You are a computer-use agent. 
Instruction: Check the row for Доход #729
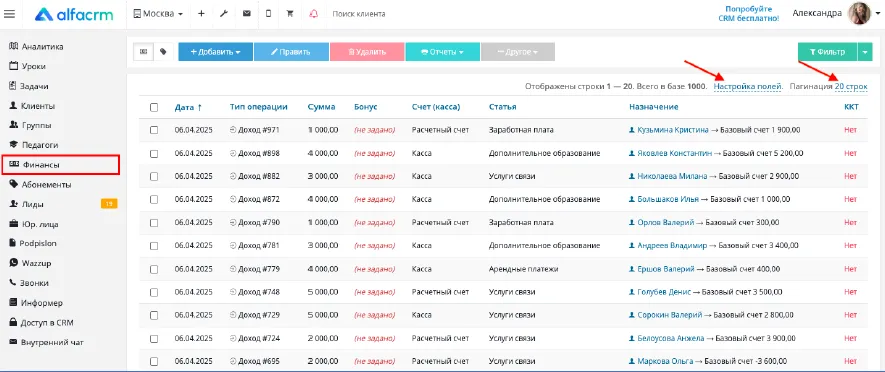tap(154, 315)
